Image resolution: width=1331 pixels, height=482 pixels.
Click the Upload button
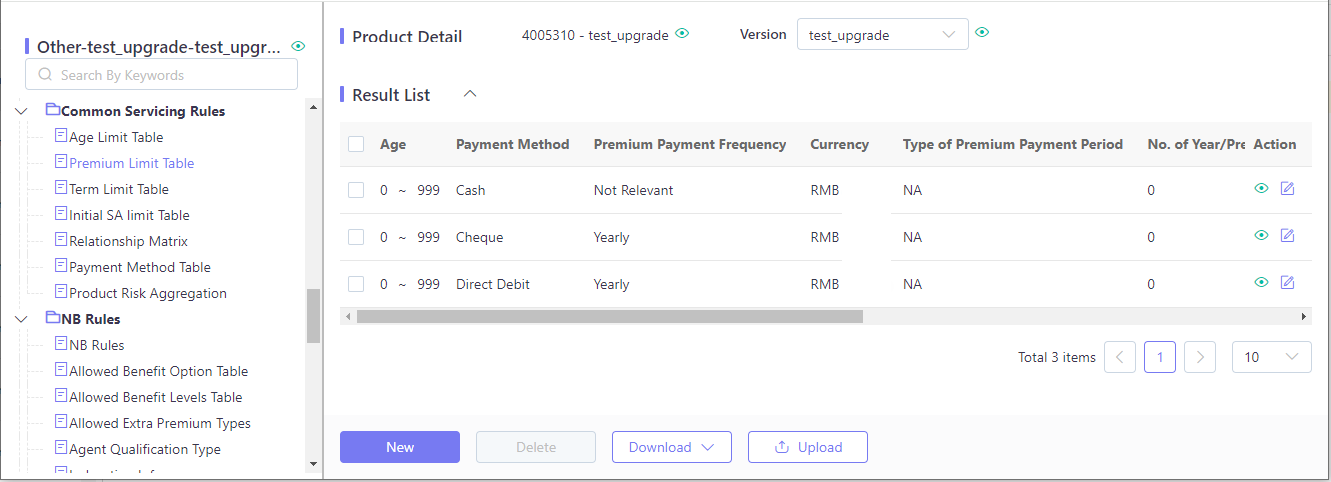point(808,447)
